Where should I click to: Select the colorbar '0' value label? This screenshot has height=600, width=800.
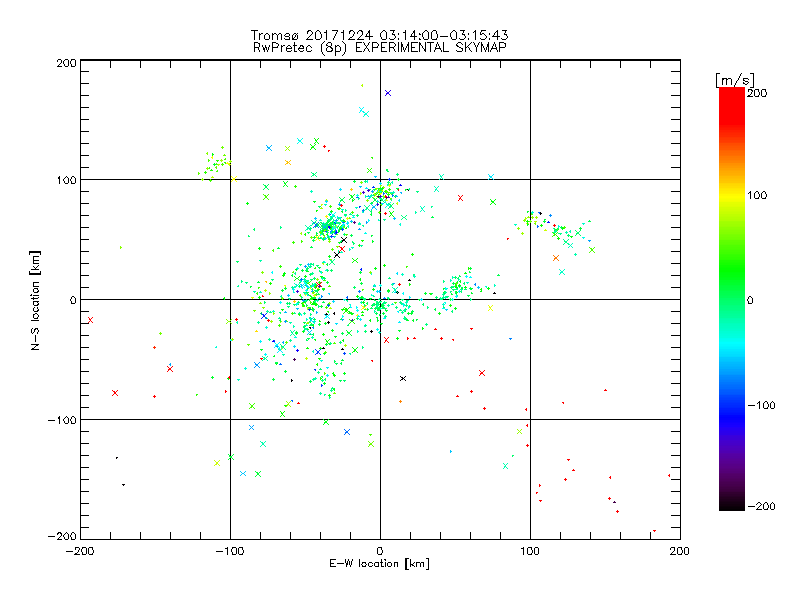750,300
